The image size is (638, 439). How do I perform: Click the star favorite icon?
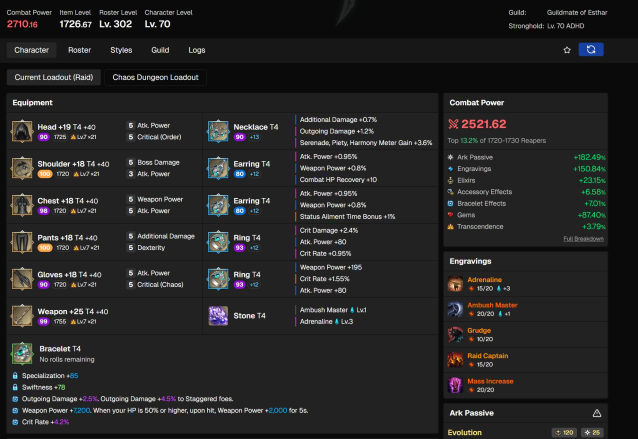pyautogui.click(x=567, y=49)
